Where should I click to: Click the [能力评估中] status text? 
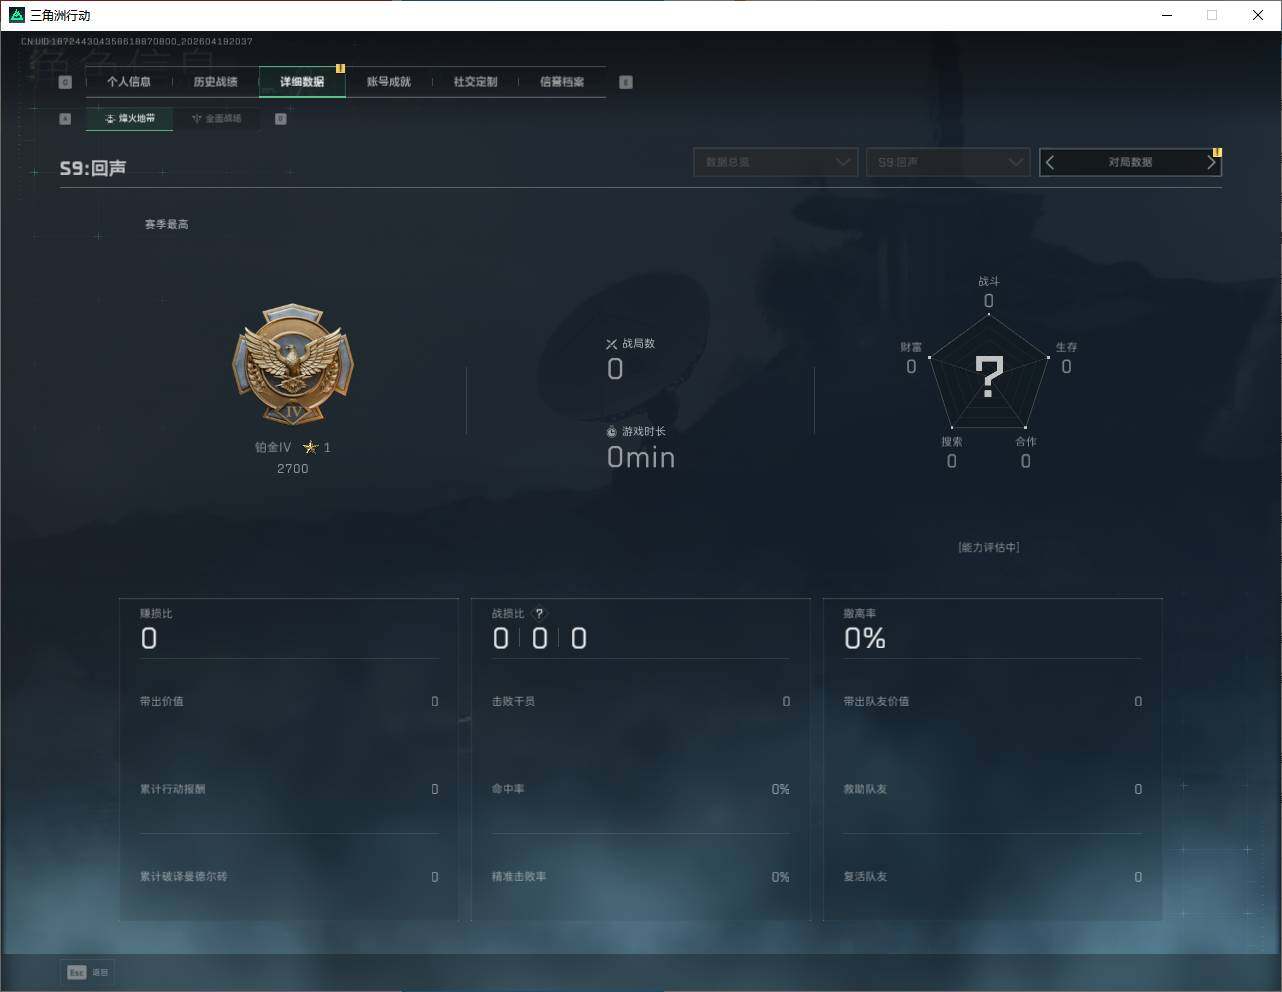989,548
